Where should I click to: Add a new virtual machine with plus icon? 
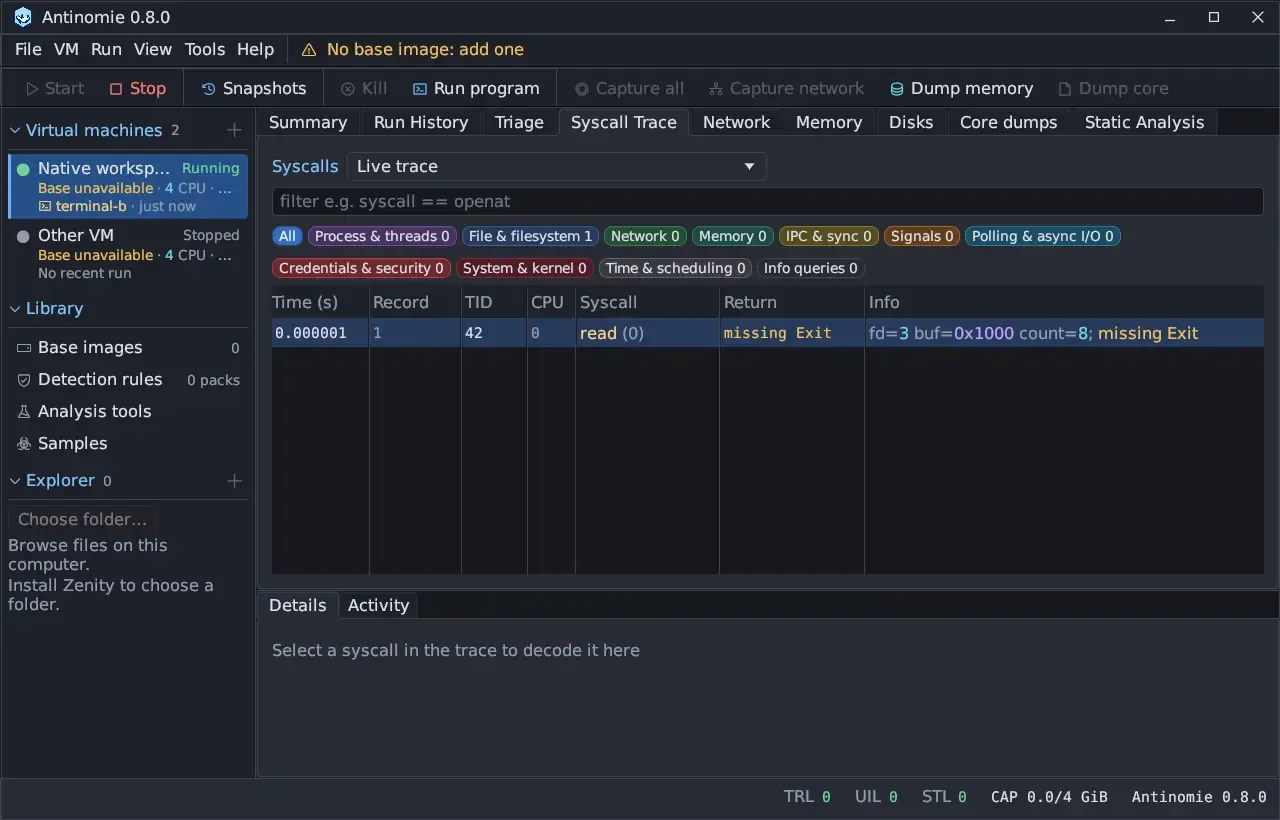pyautogui.click(x=234, y=130)
